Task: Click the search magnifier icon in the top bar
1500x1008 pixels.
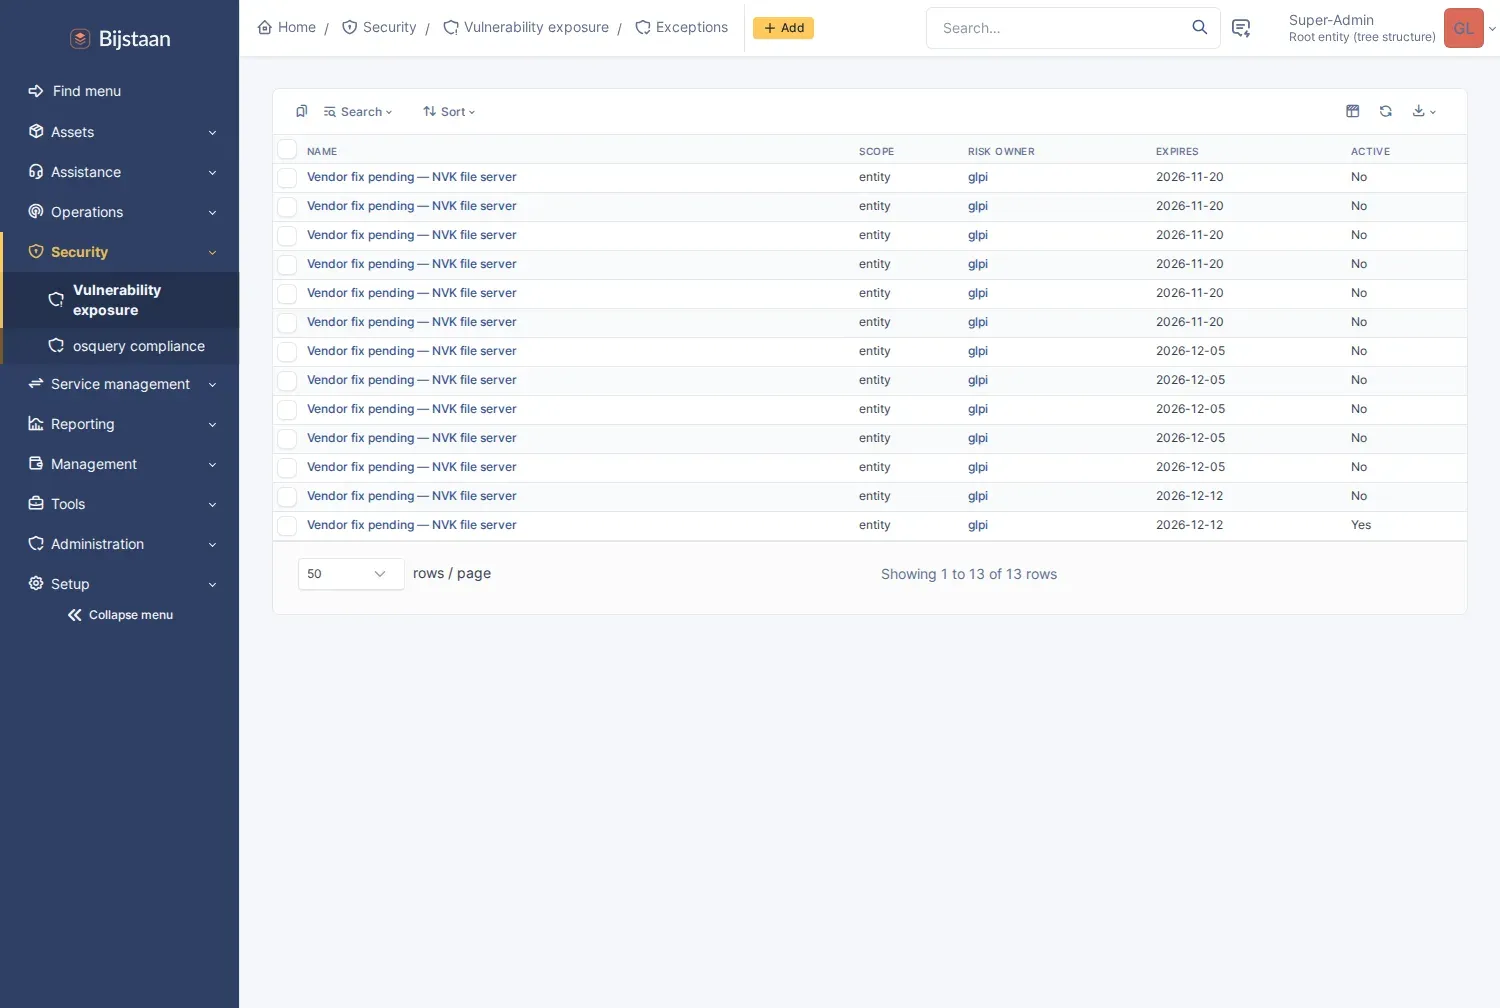Action: click(x=1199, y=27)
